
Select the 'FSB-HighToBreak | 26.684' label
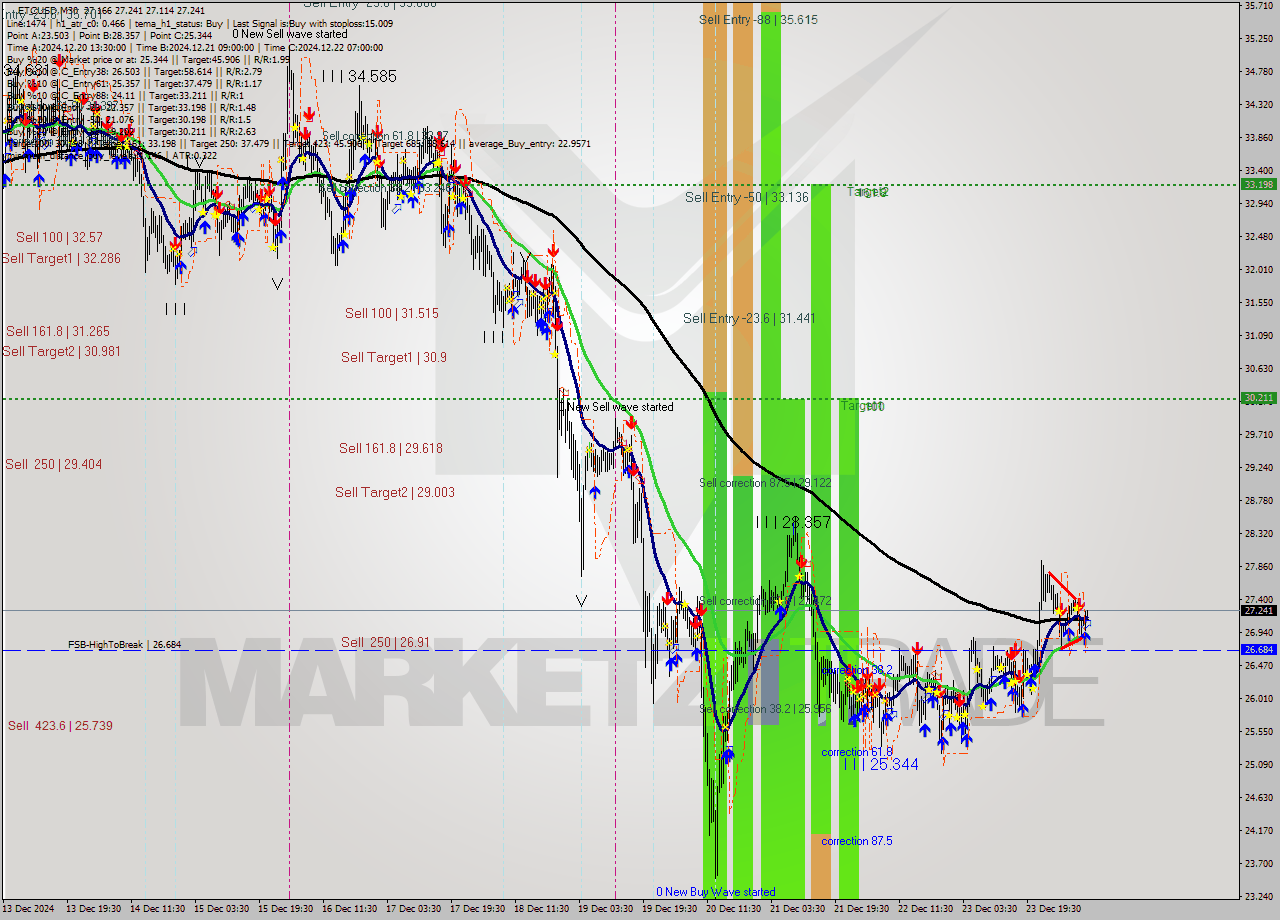click(x=125, y=645)
